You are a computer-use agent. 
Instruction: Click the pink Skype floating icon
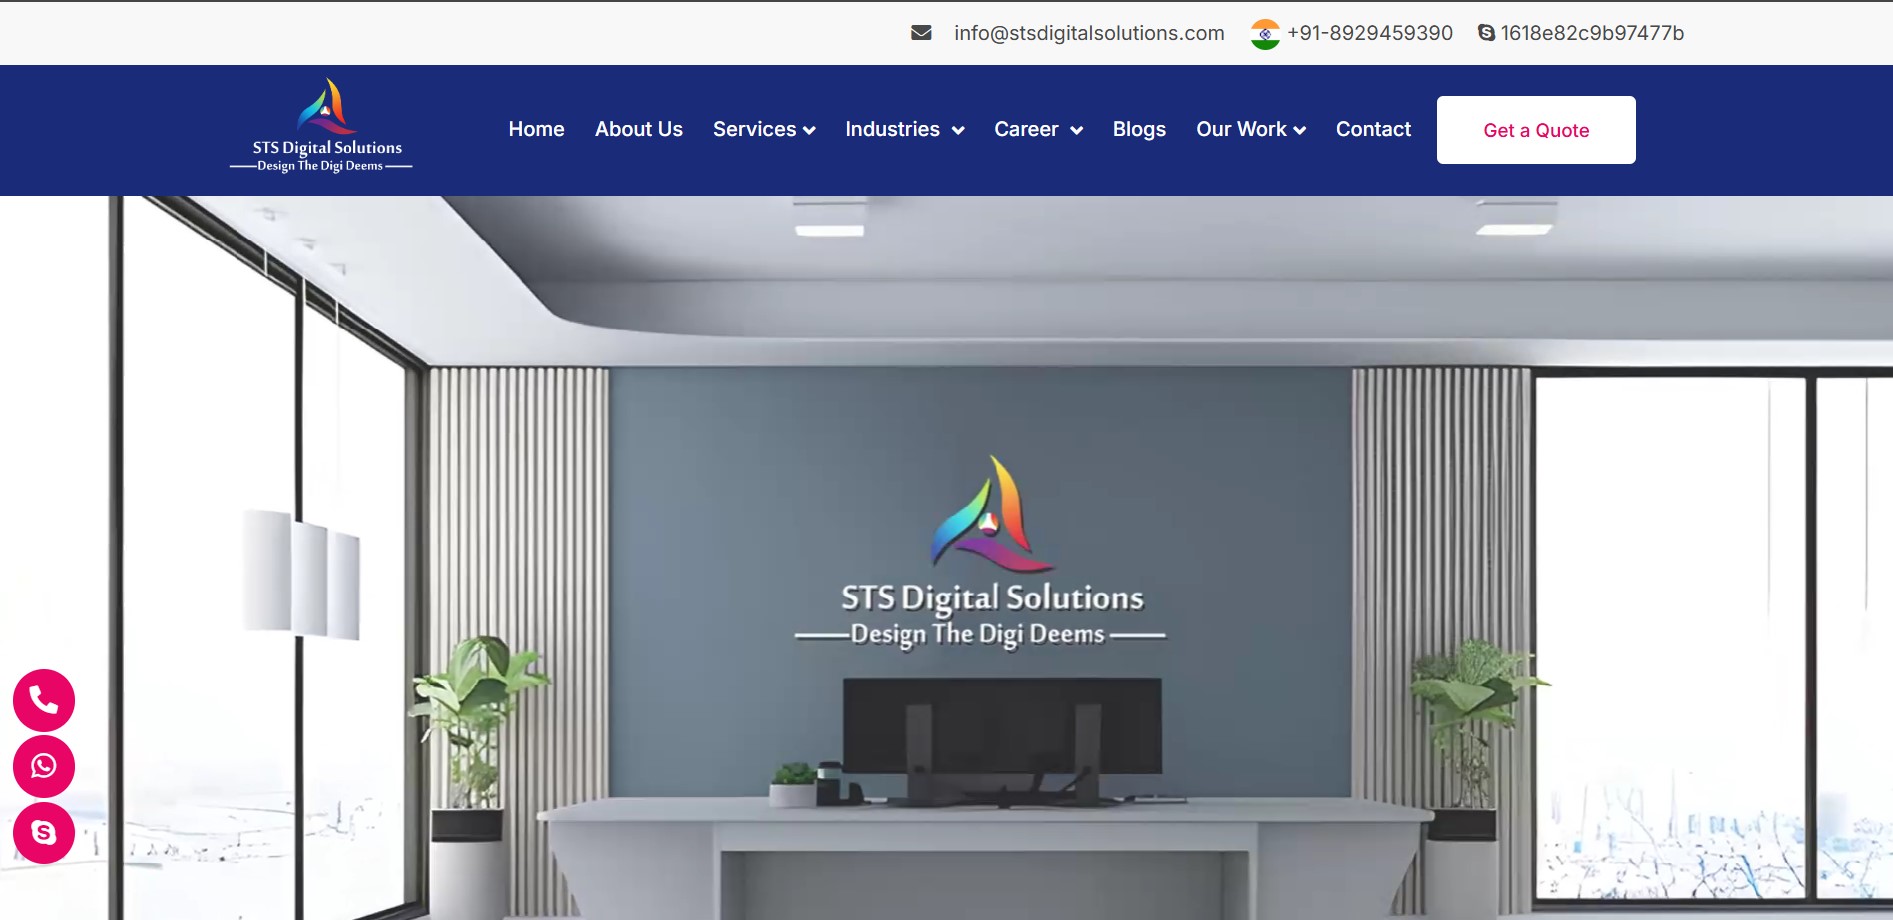(x=44, y=832)
